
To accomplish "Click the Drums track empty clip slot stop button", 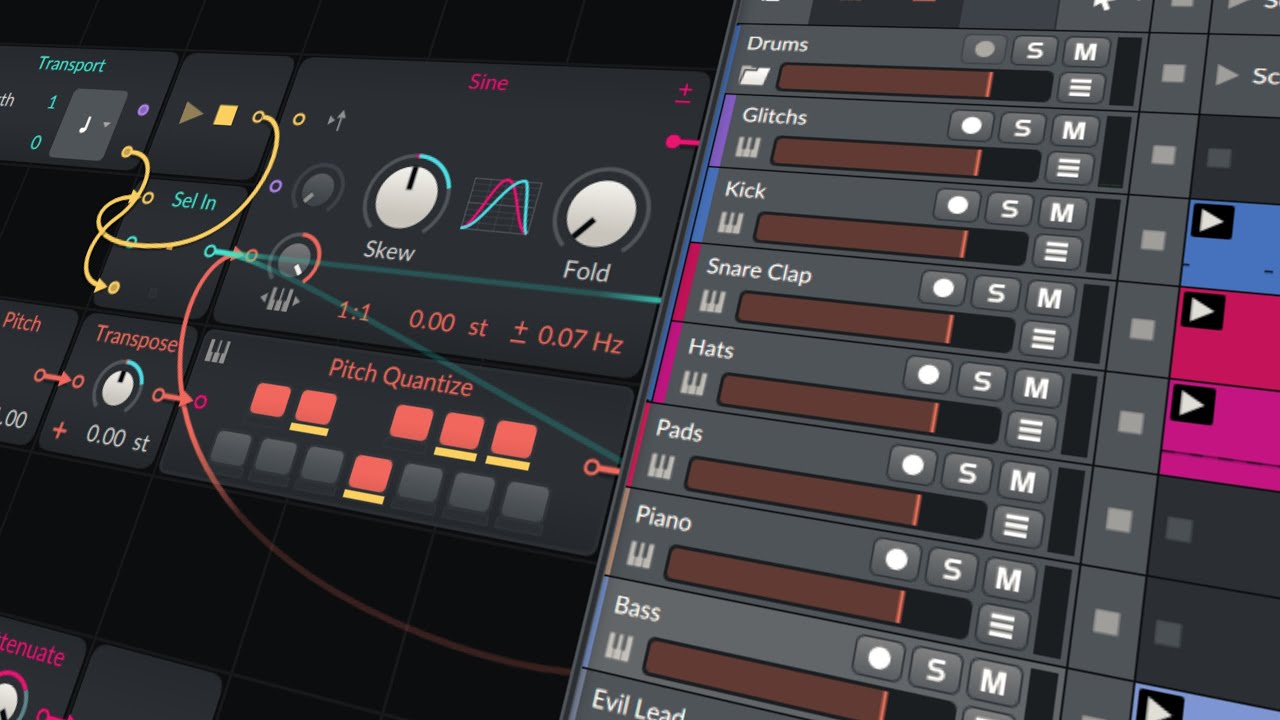I will coord(1172,74).
